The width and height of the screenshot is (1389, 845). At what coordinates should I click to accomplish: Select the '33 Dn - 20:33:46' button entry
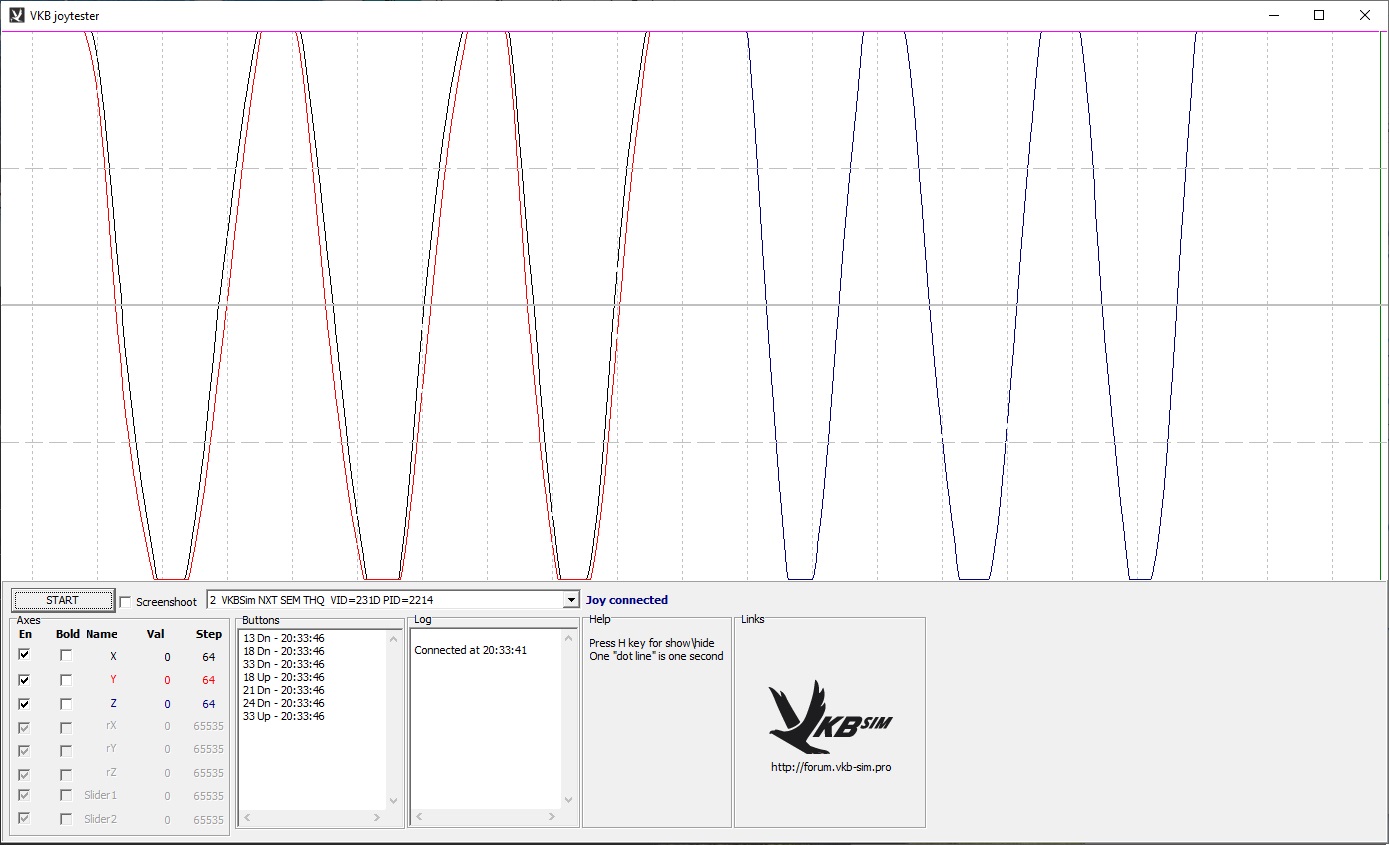284,664
